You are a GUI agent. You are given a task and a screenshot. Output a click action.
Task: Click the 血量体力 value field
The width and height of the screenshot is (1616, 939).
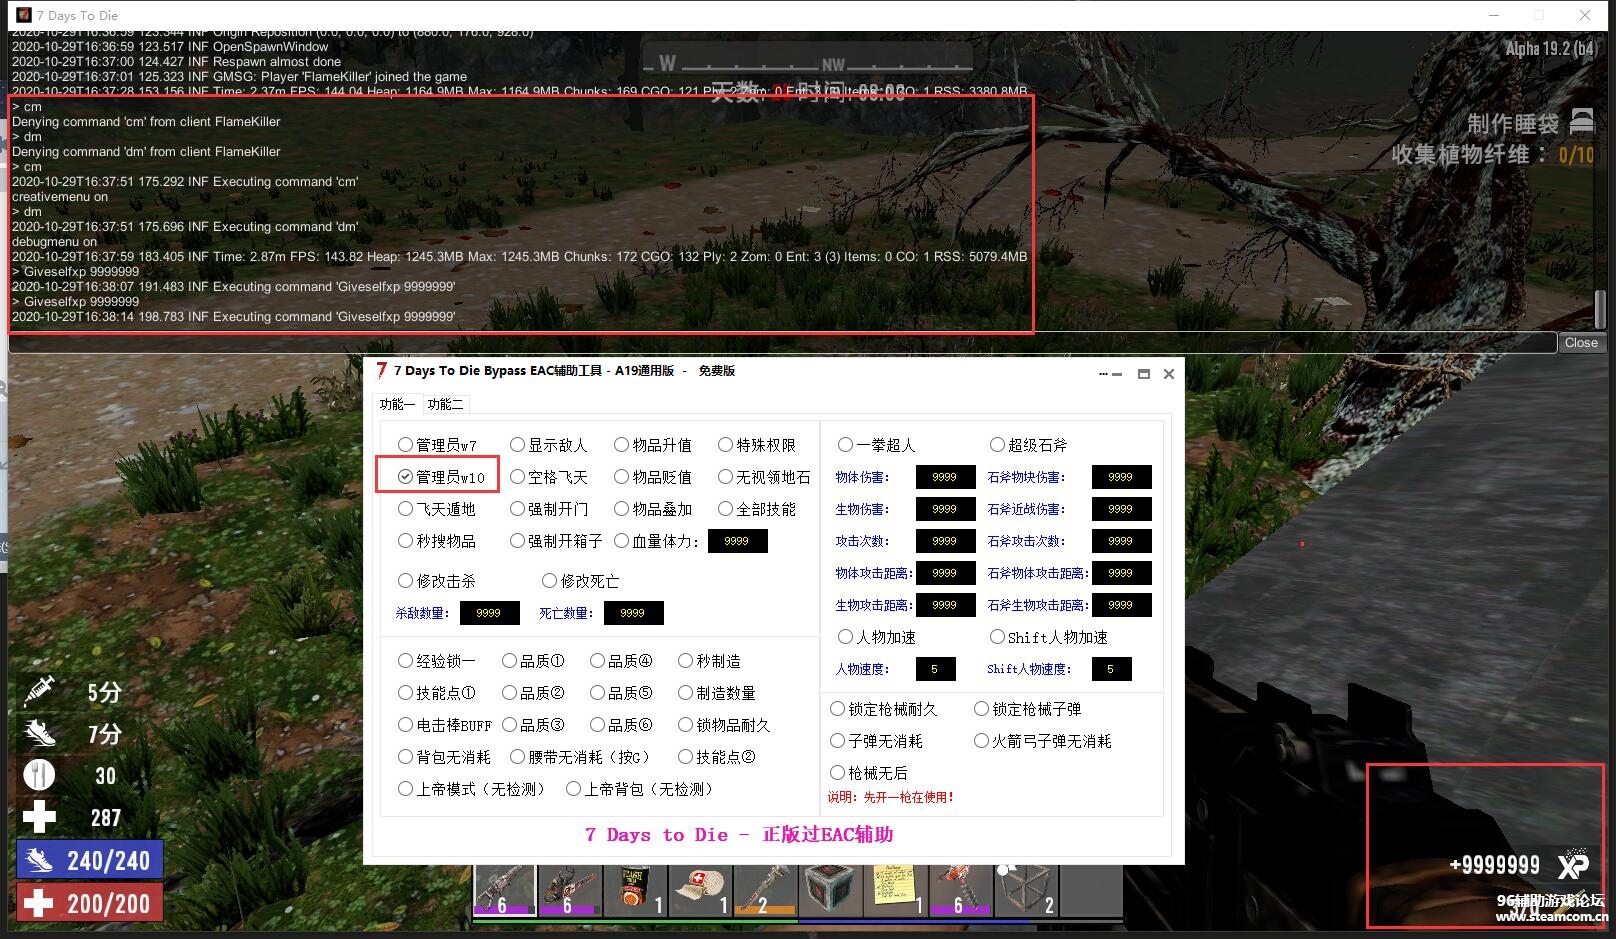click(x=737, y=541)
